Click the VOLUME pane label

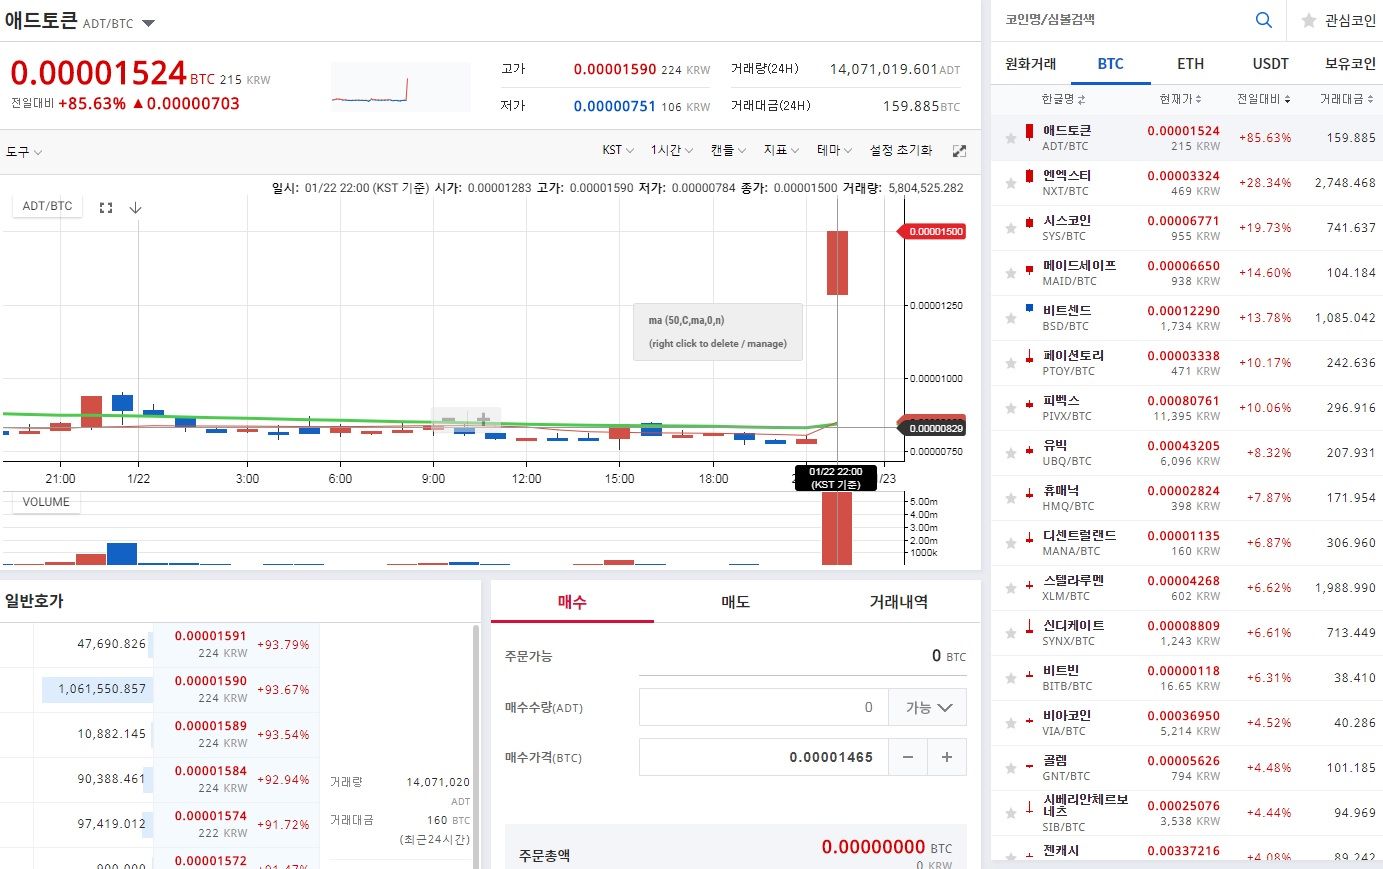coord(46,502)
